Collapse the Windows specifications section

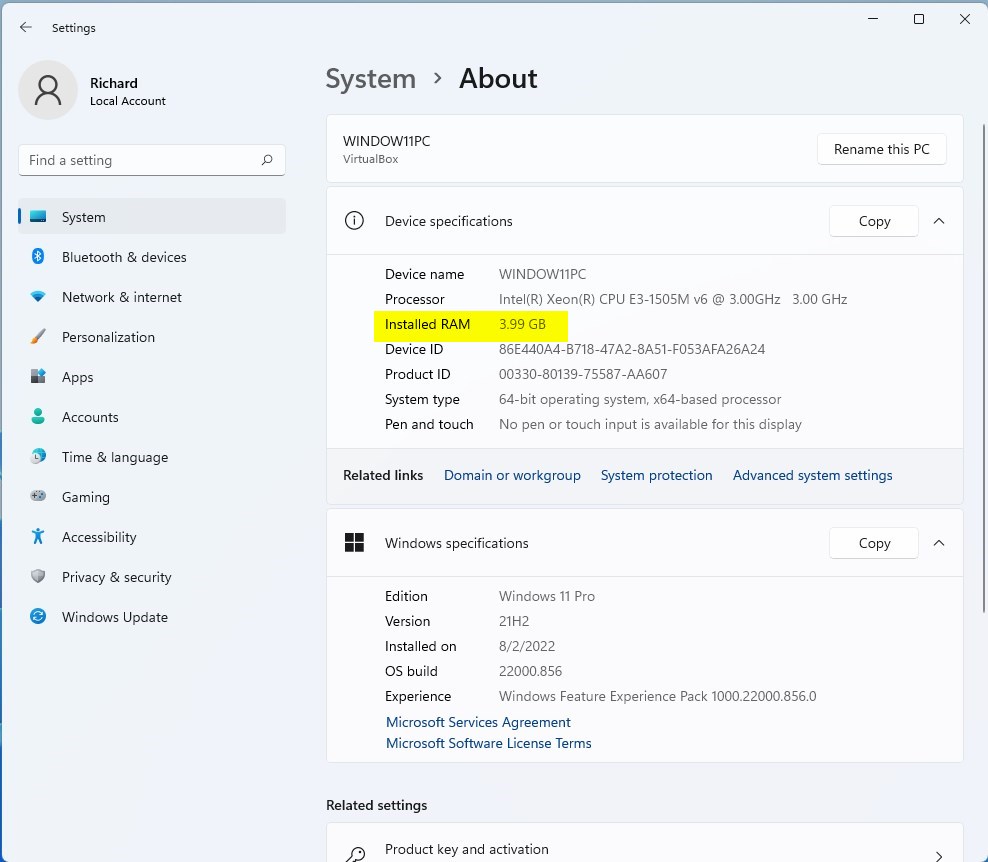tap(939, 543)
